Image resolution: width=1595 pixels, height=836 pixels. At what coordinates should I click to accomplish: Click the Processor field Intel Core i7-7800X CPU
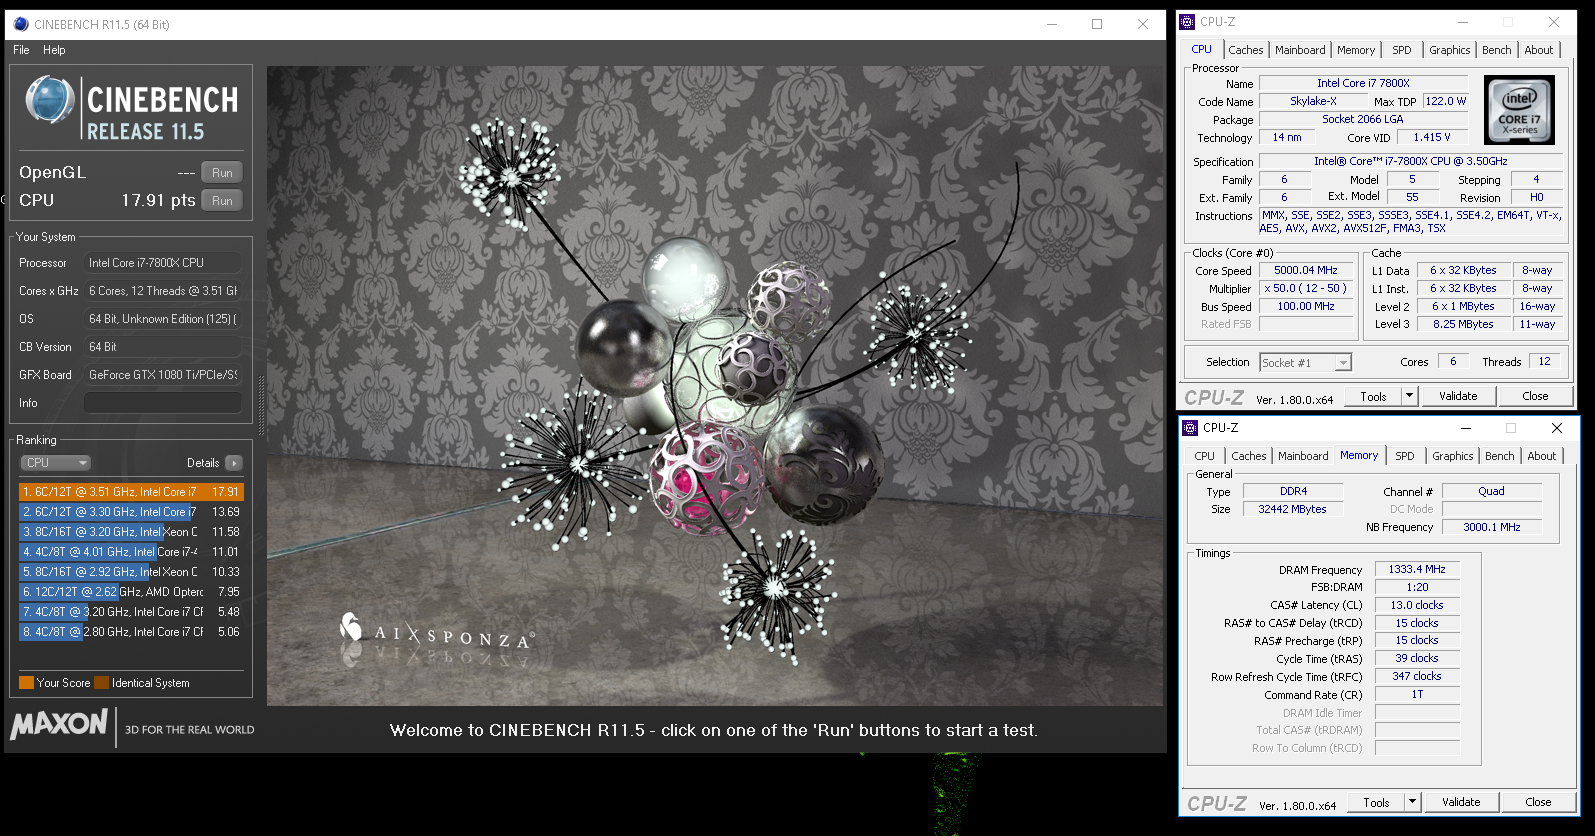coord(163,263)
